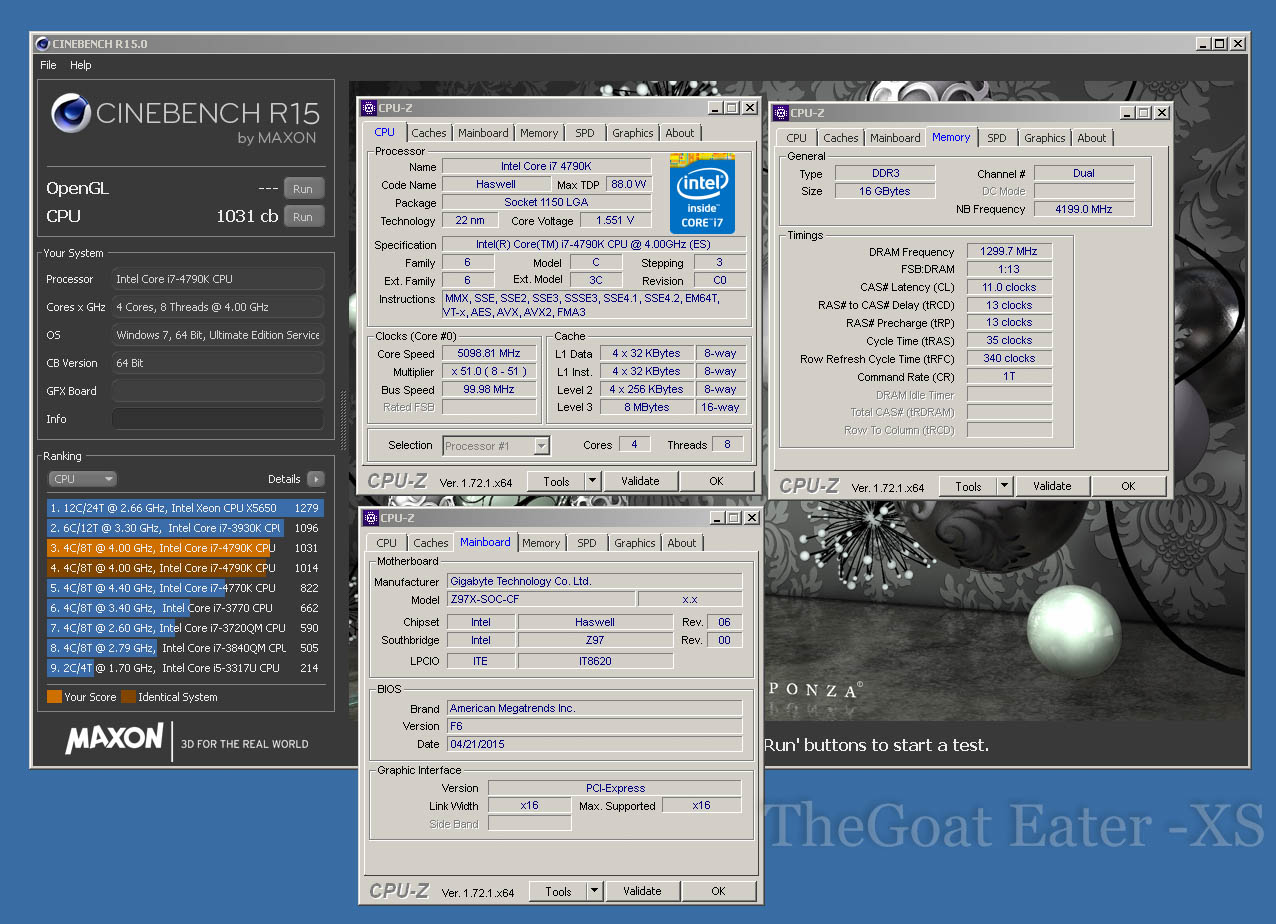The height and width of the screenshot is (924, 1276).
Task: Open About tab in CPU-Z CPU window
Action: pyautogui.click(x=680, y=133)
